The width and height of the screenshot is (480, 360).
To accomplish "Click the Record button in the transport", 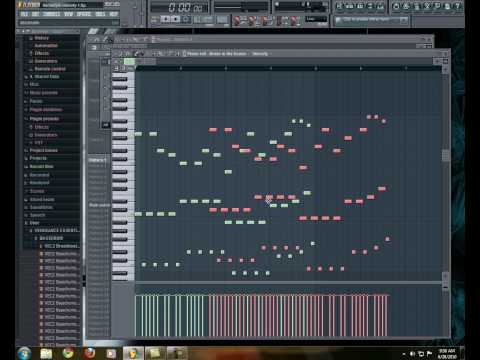I will (186, 19).
